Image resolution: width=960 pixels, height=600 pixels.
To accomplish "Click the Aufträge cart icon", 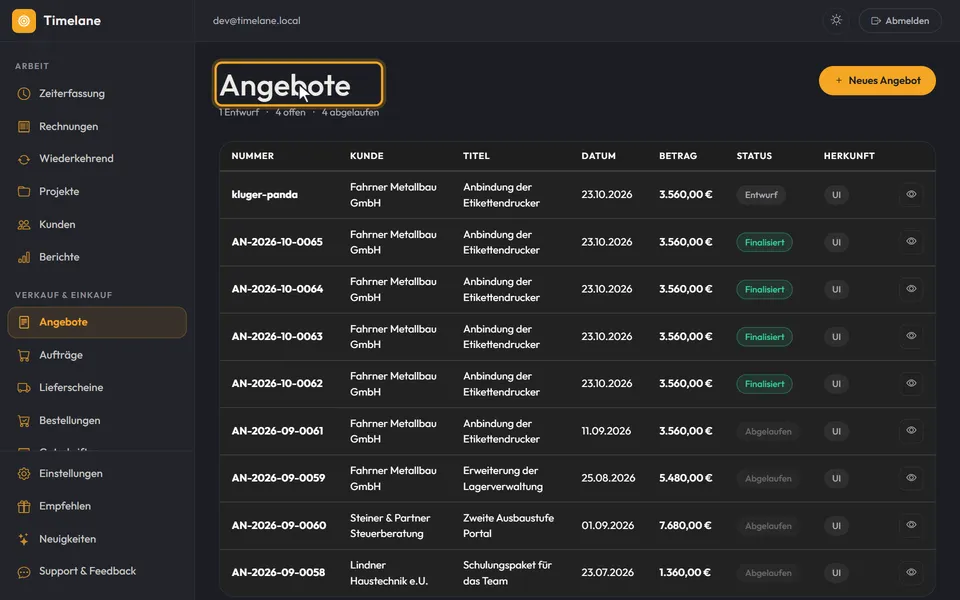I will pyautogui.click(x=24, y=355).
